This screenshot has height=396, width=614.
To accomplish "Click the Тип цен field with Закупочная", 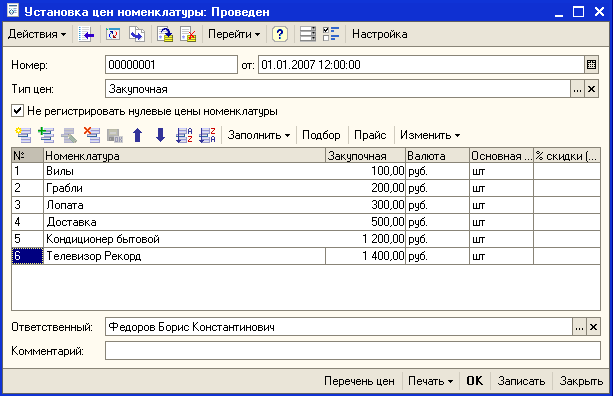I will pos(338,89).
